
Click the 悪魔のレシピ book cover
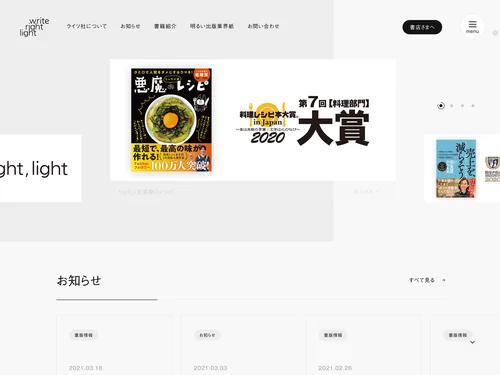point(171,120)
